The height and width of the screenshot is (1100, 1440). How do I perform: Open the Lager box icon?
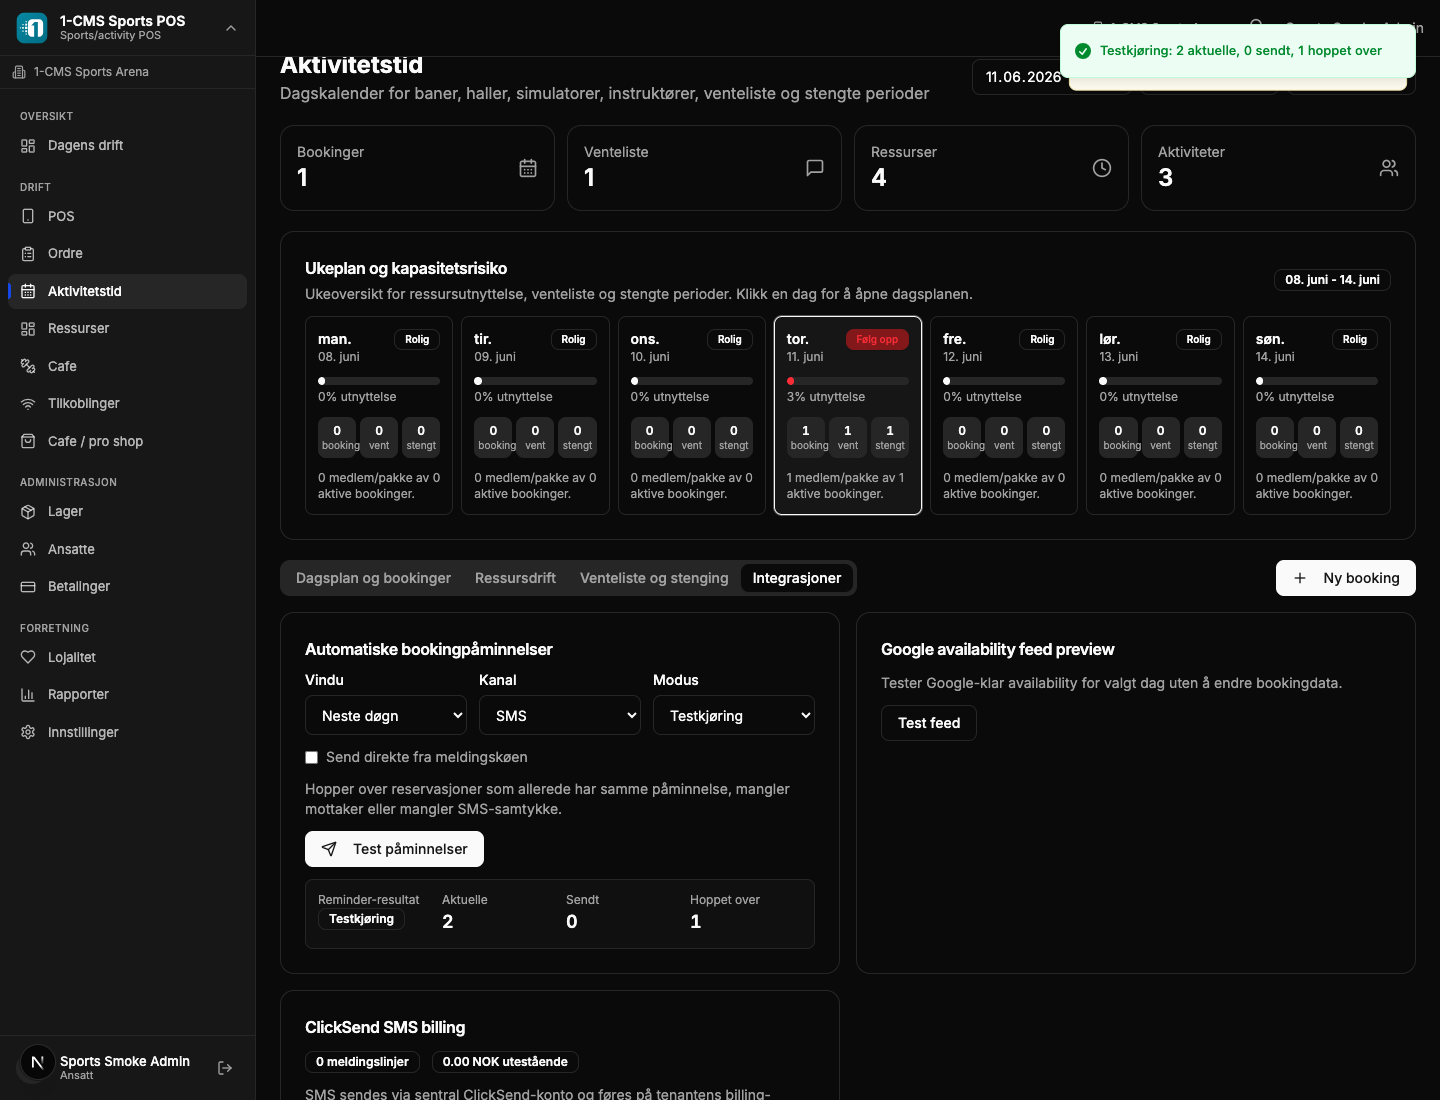(x=28, y=512)
